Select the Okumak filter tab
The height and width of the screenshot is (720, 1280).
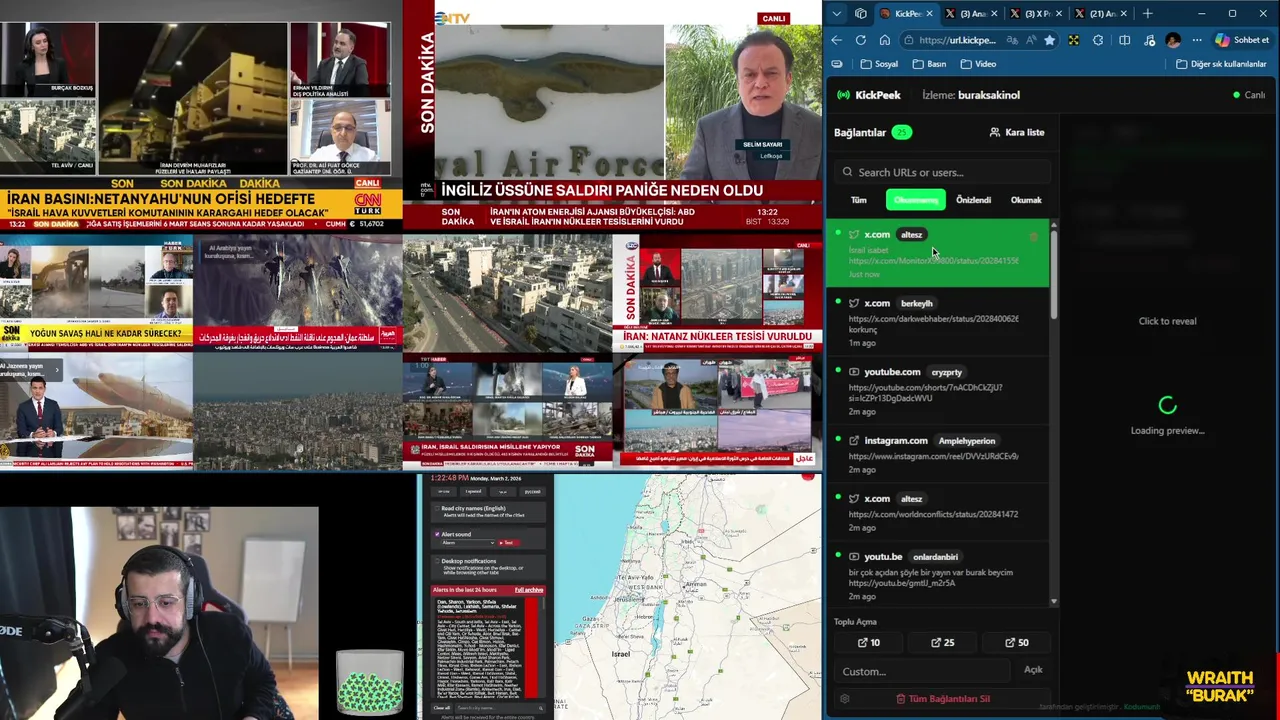[x=1026, y=200]
